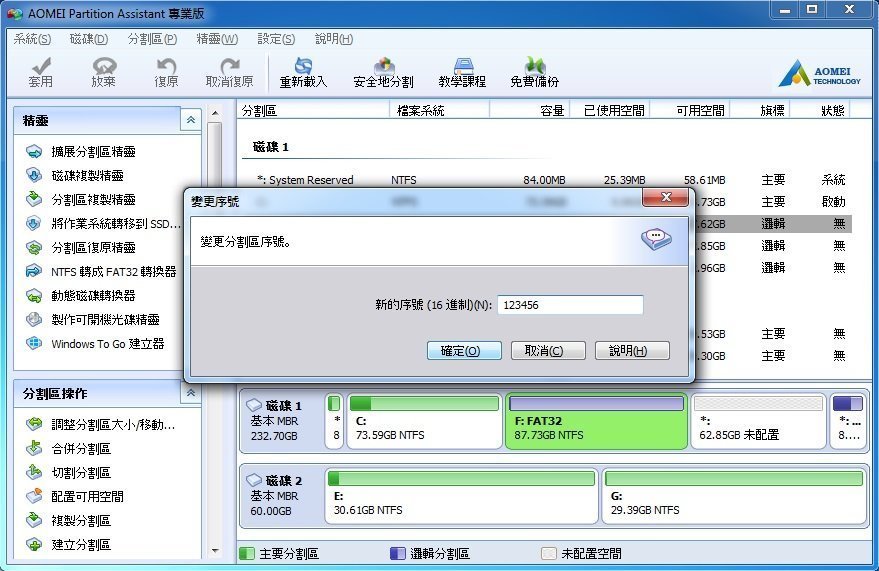
Task: Click the 取消復原 (Redo) arrow icon
Action: click(230, 66)
